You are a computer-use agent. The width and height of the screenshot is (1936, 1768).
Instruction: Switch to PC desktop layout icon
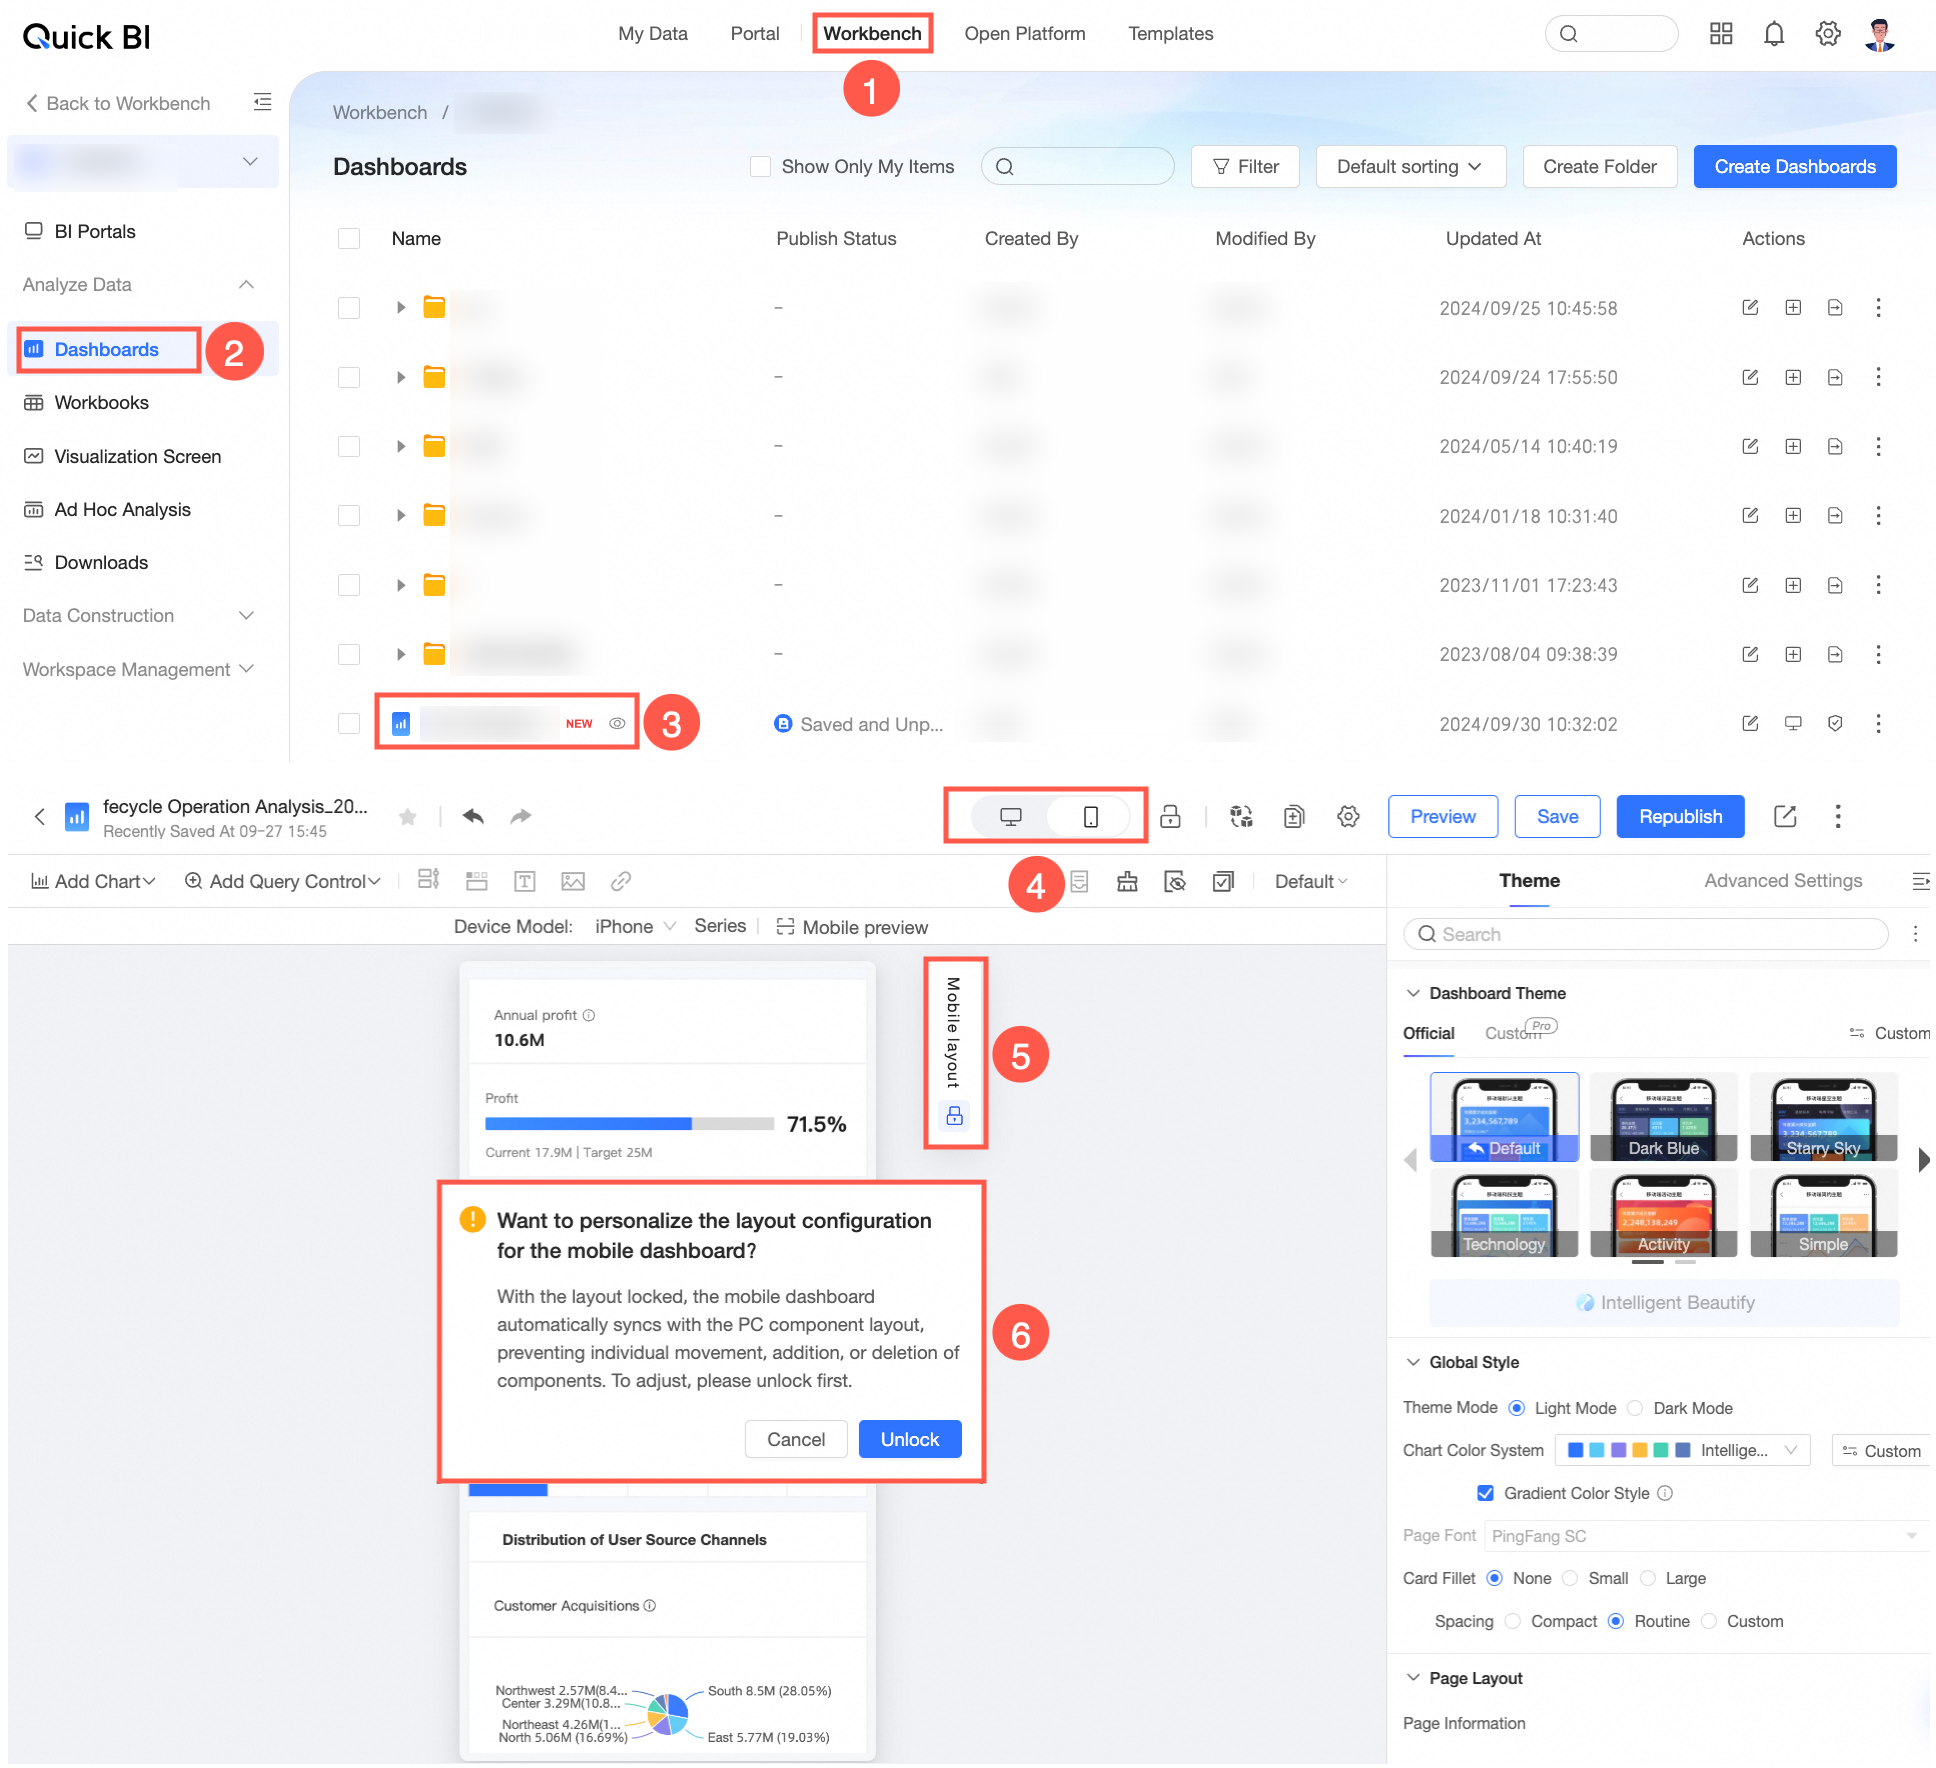coord(1010,817)
